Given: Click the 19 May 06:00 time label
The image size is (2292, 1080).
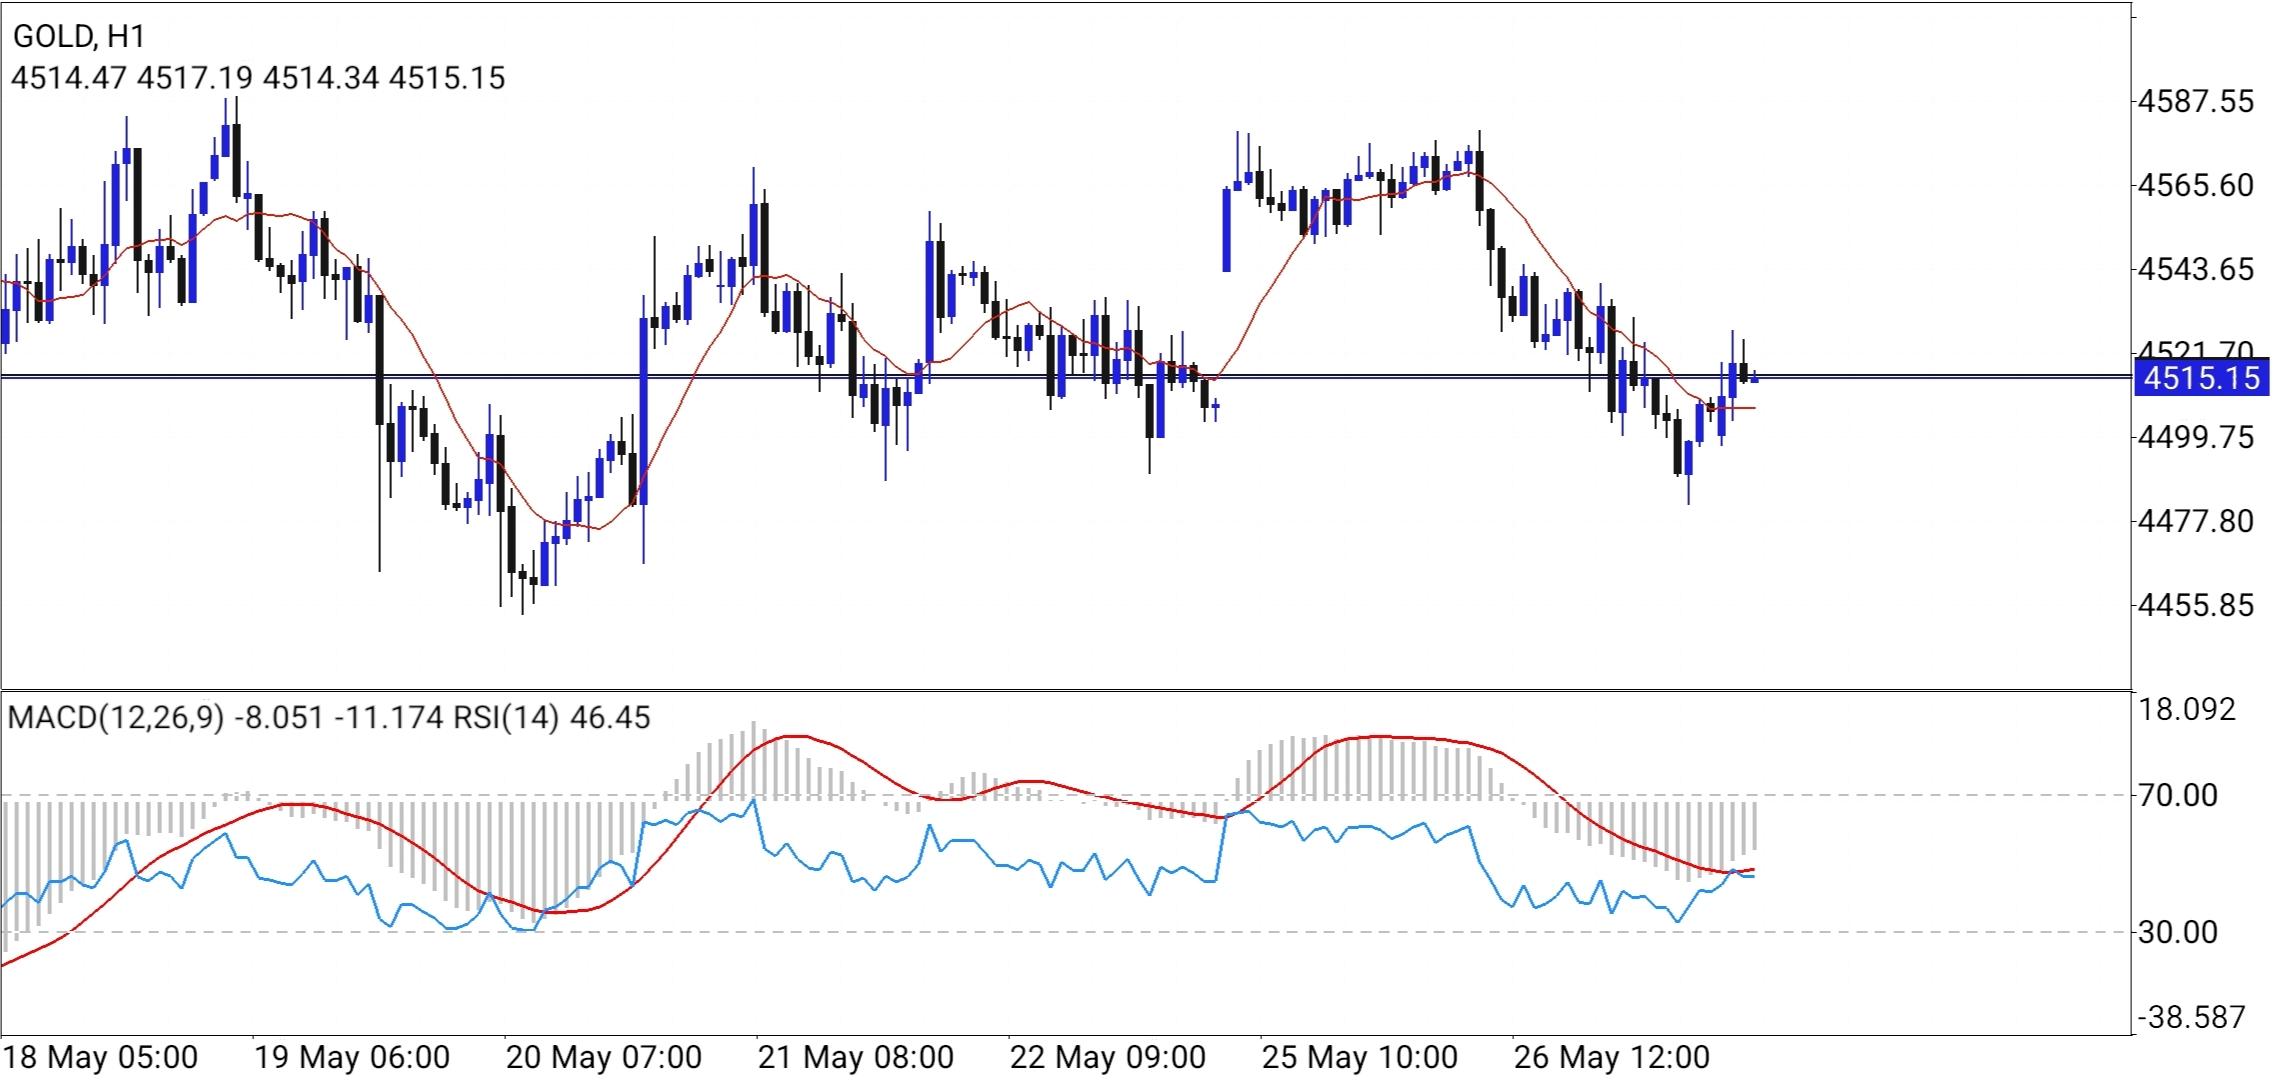Looking at the screenshot, I should click(352, 1056).
